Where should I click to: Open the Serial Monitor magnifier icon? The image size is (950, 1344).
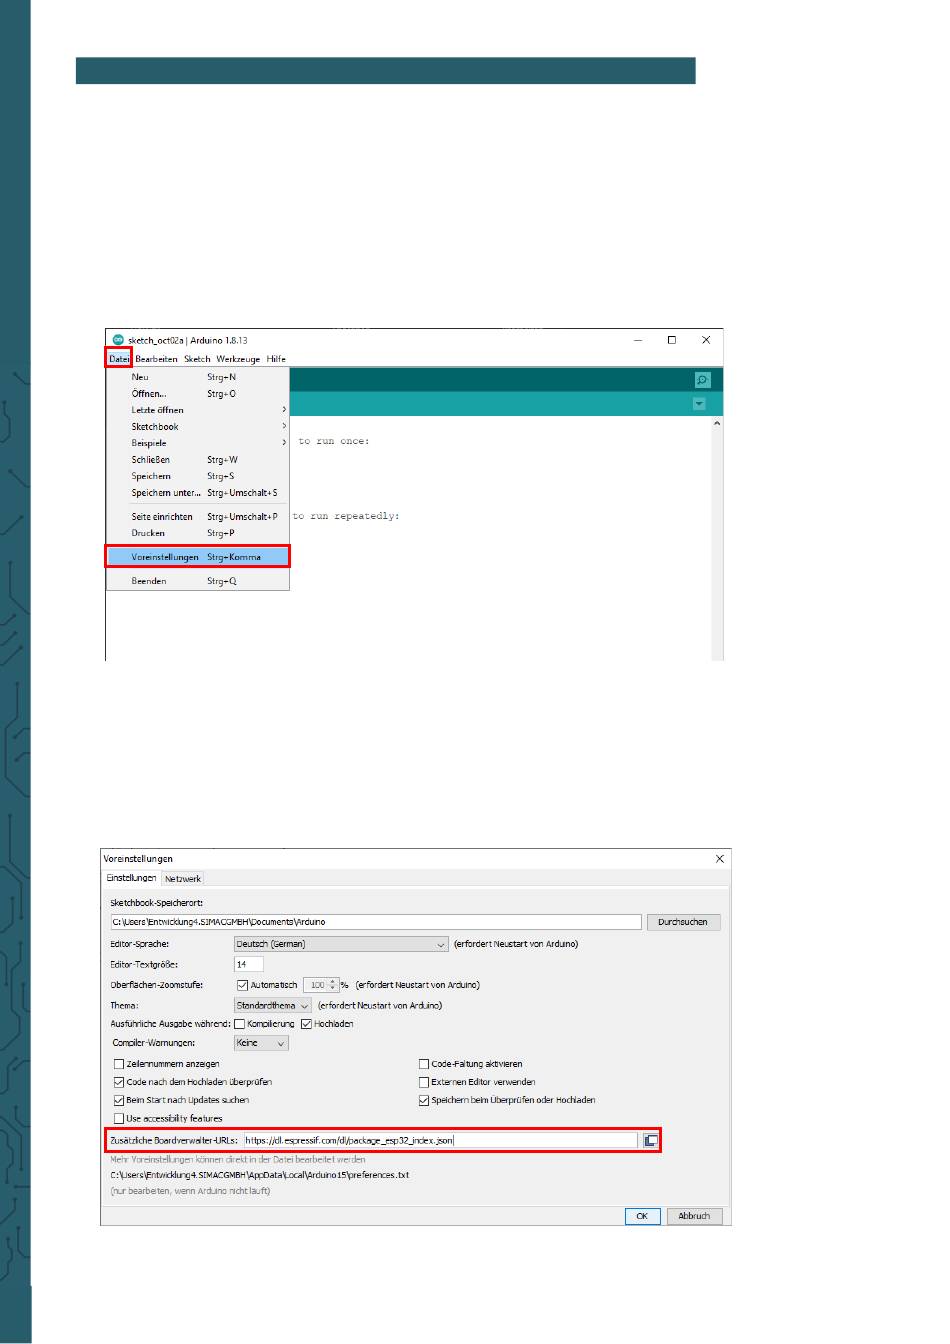pyautogui.click(x=702, y=380)
